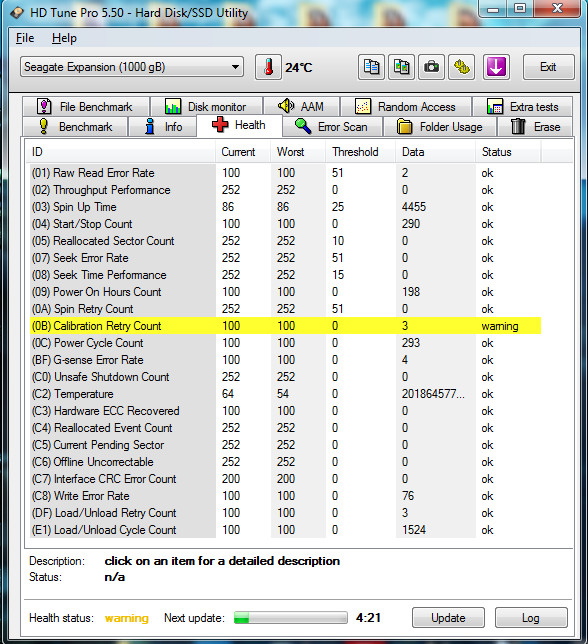Click the copy screenshot to clipboard icon

(401, 67)
